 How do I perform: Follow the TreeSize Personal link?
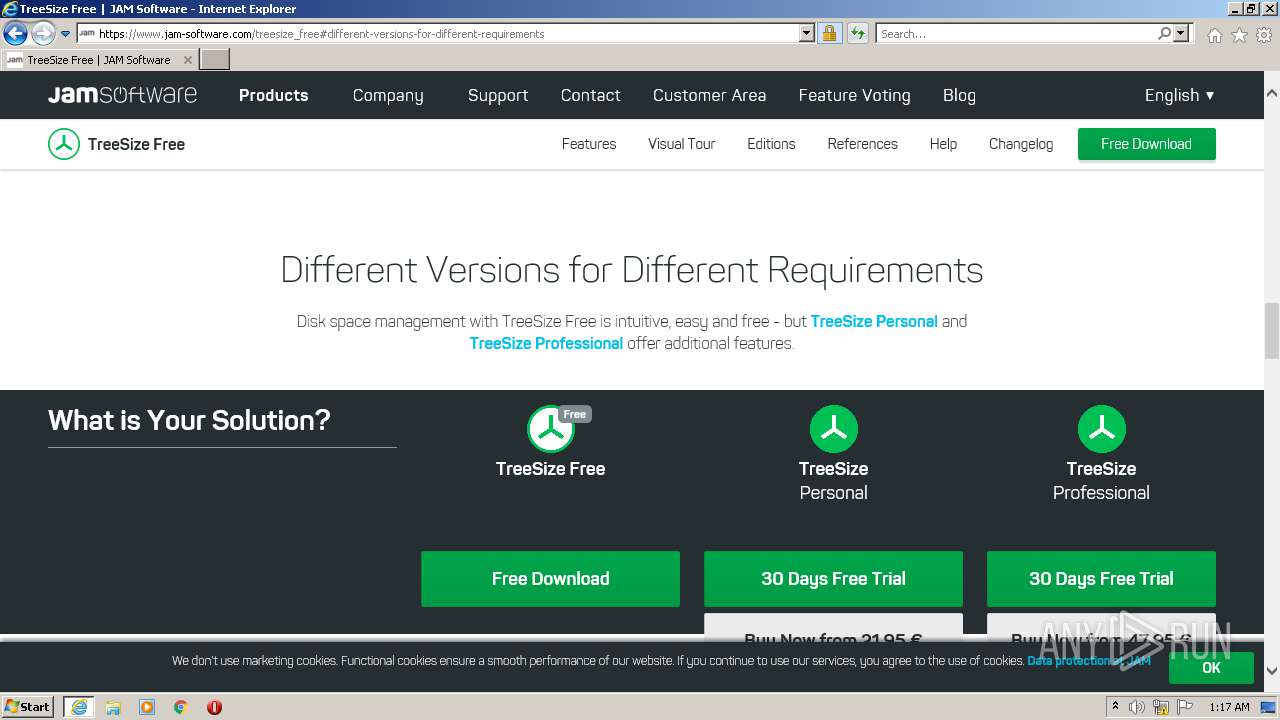[874, 321]
